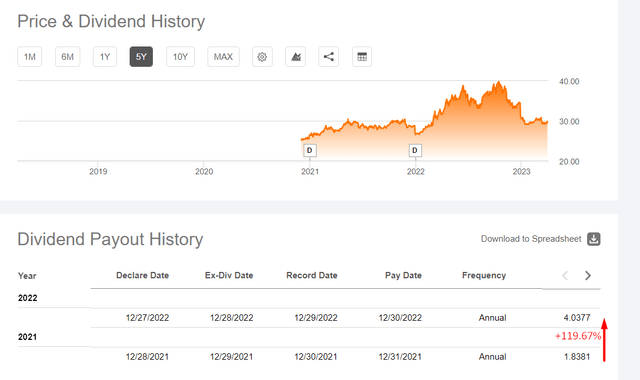Click record date 12/30/2021

click(x=316, y=357)
